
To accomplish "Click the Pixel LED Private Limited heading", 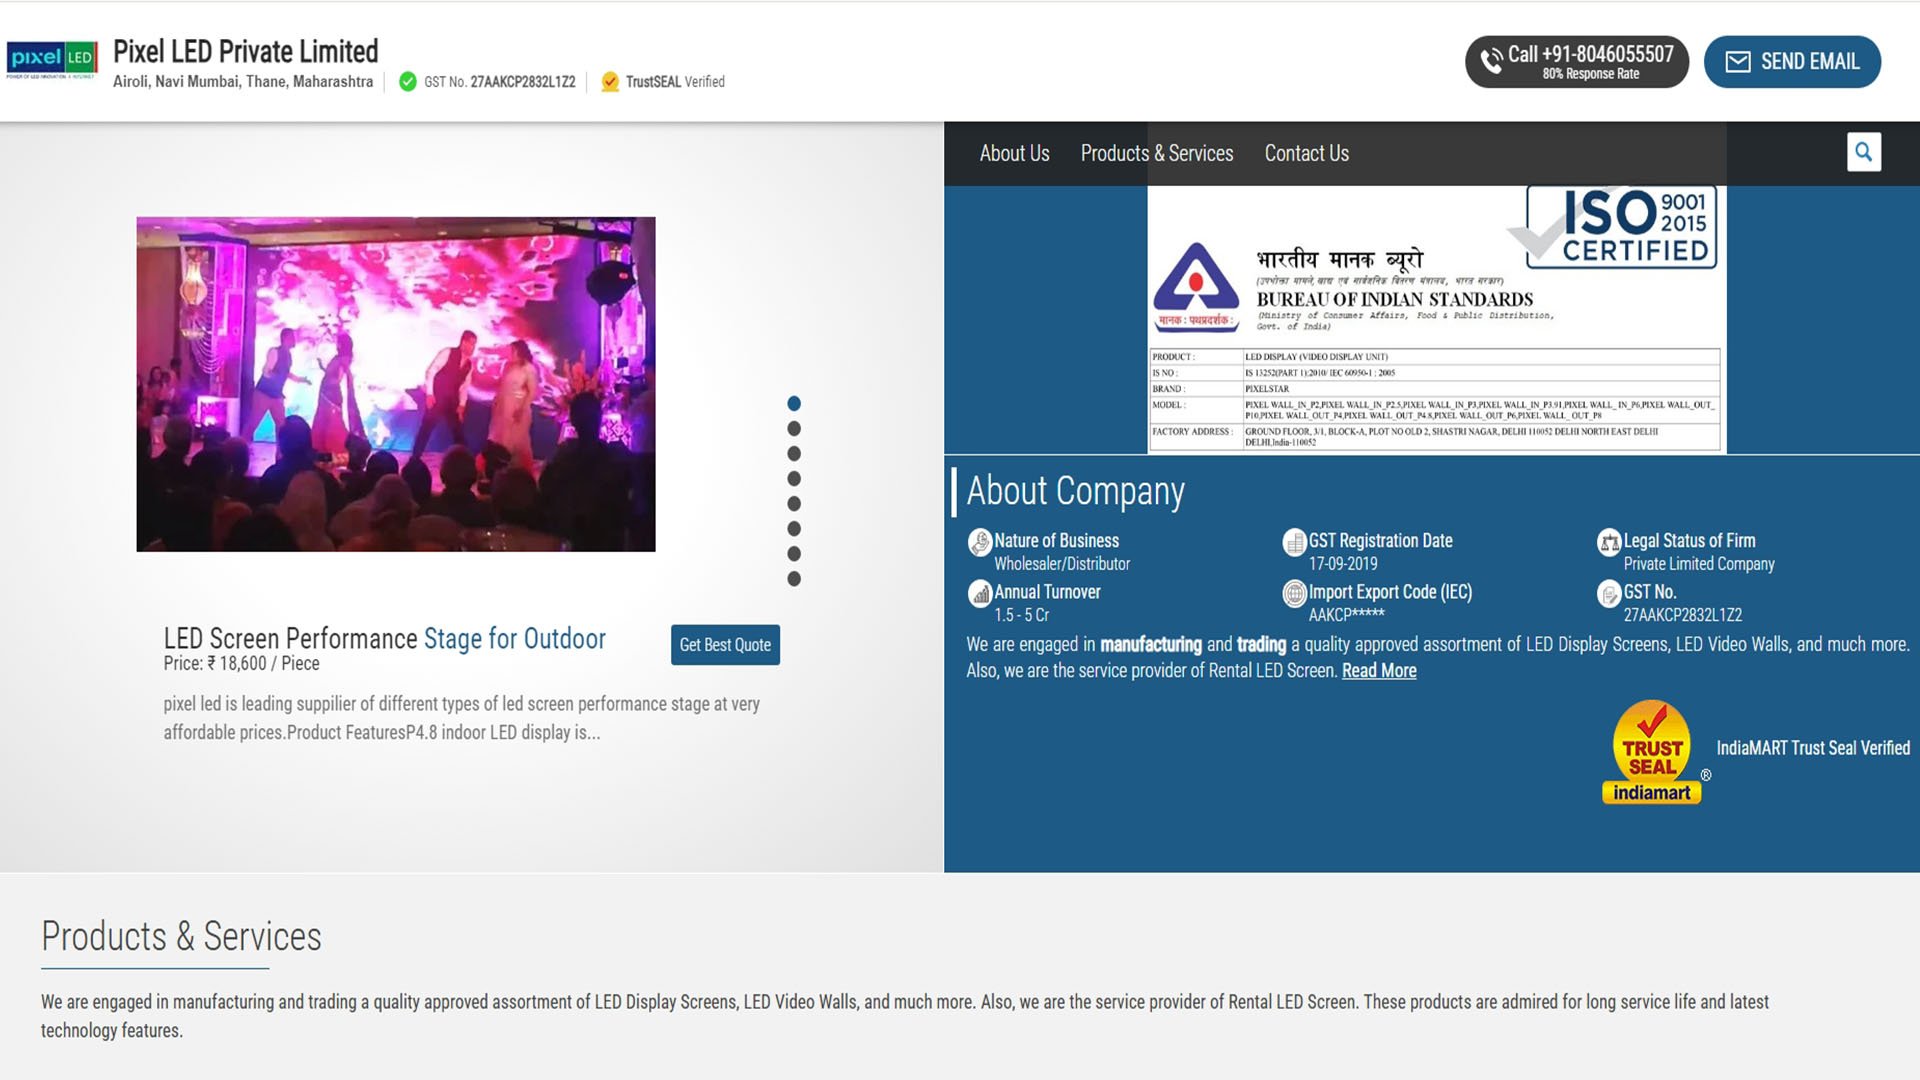I will pyautogui.click(x=246, y=51).
